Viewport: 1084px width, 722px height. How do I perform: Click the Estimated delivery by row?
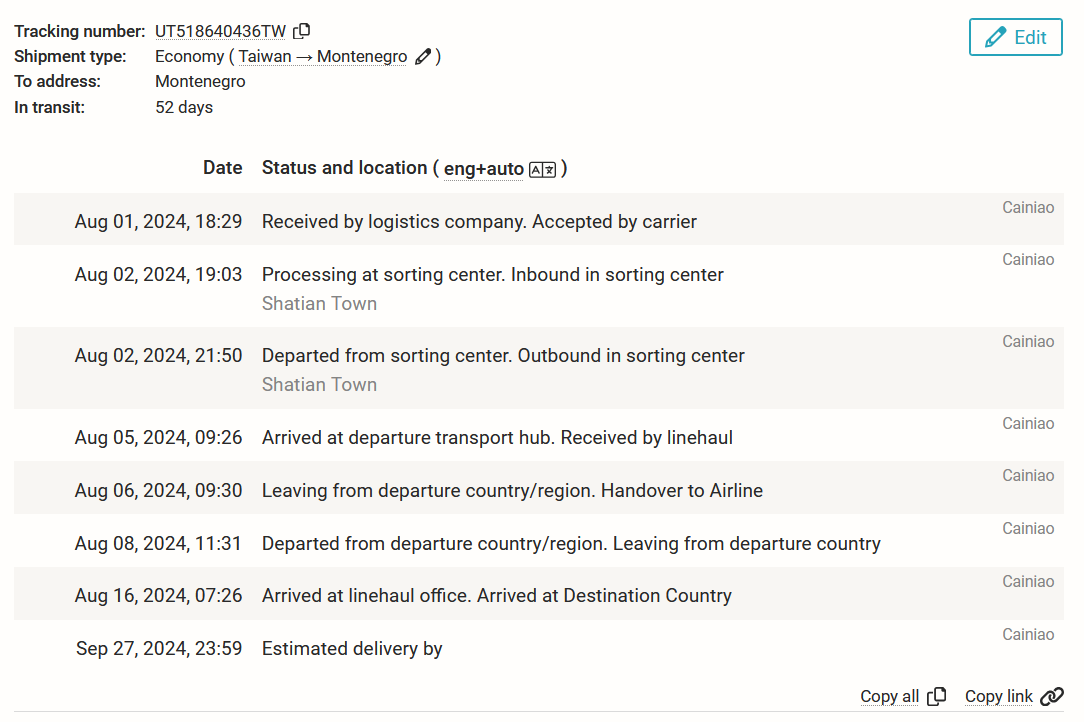pyautogui.click(x=539, y=647)
